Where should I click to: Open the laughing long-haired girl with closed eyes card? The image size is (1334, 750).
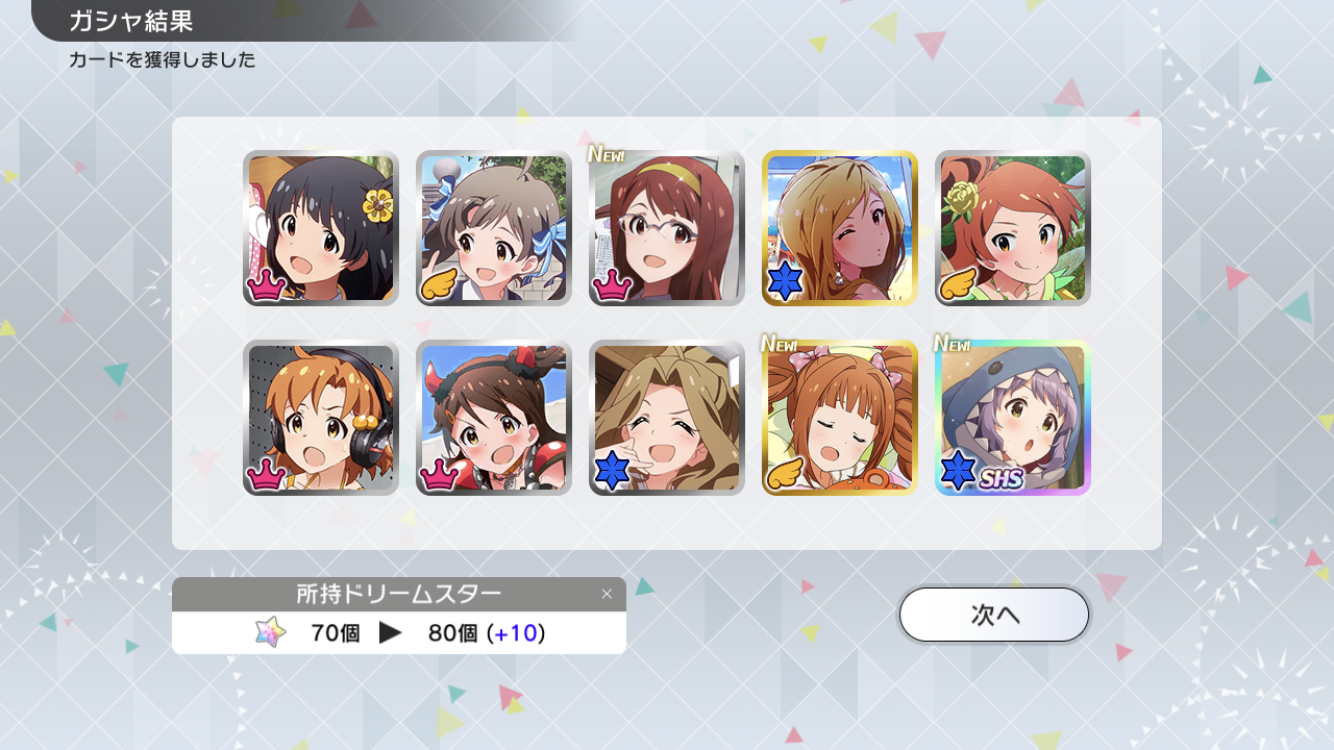(667, 418)
